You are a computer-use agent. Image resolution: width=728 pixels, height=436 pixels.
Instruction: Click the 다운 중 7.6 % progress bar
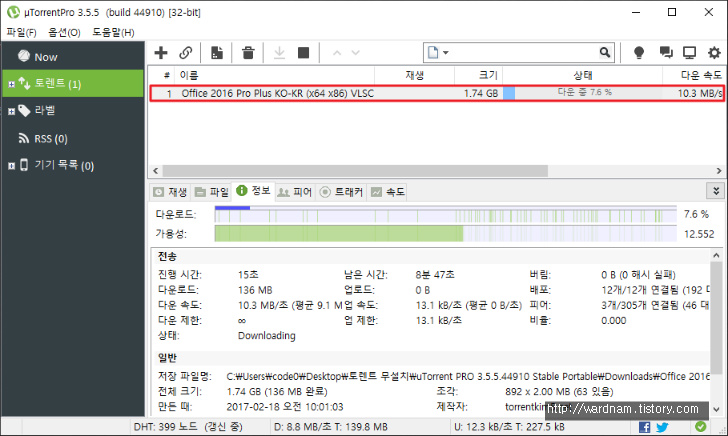tap(583, 93)
